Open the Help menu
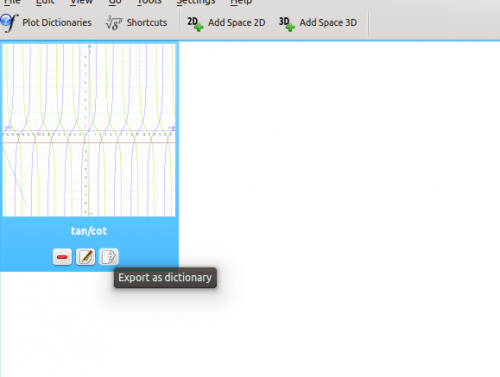The height and width of the screenshot is (377, 500). pyautogui.click(x=241, y=2)
